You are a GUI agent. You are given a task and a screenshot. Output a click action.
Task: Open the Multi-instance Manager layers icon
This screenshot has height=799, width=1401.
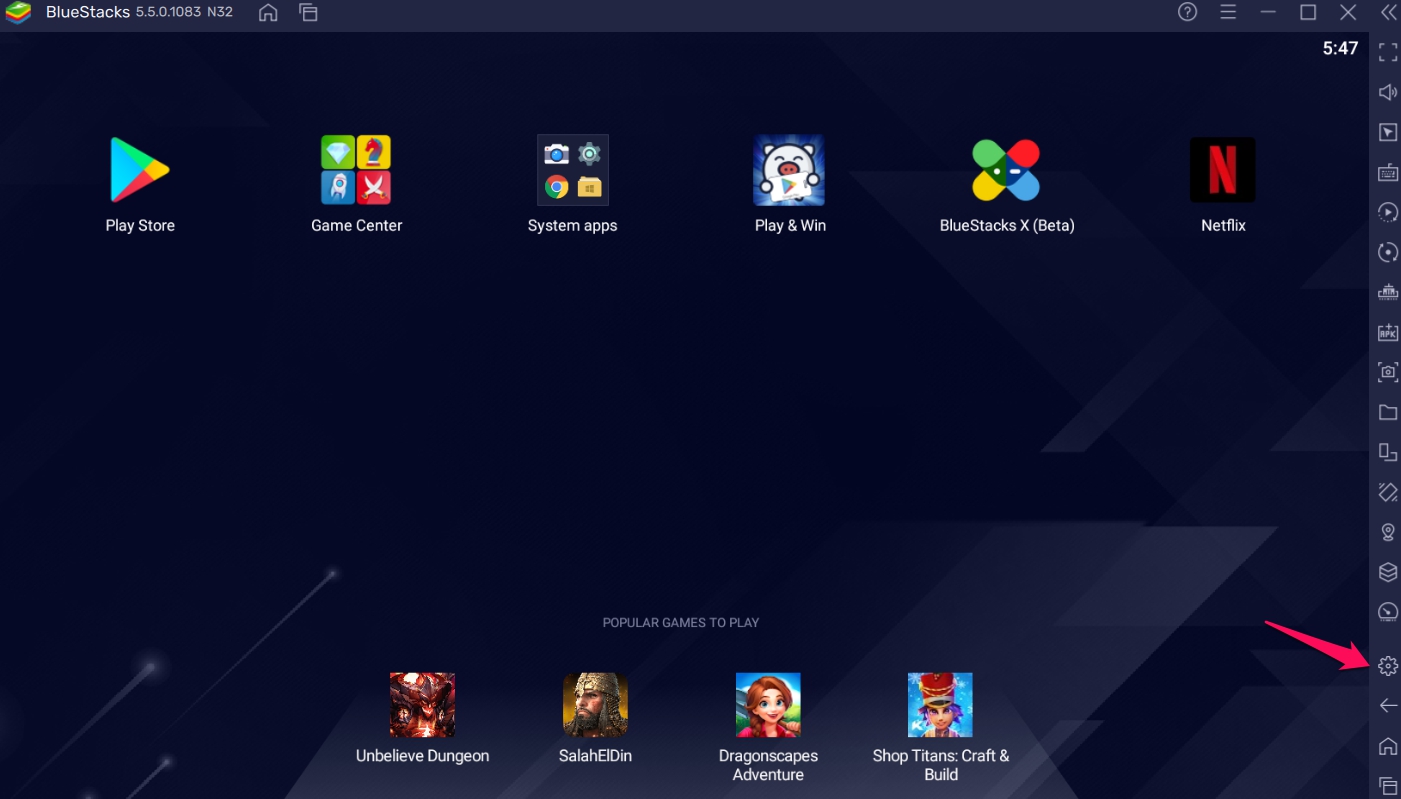[1388, 572]
